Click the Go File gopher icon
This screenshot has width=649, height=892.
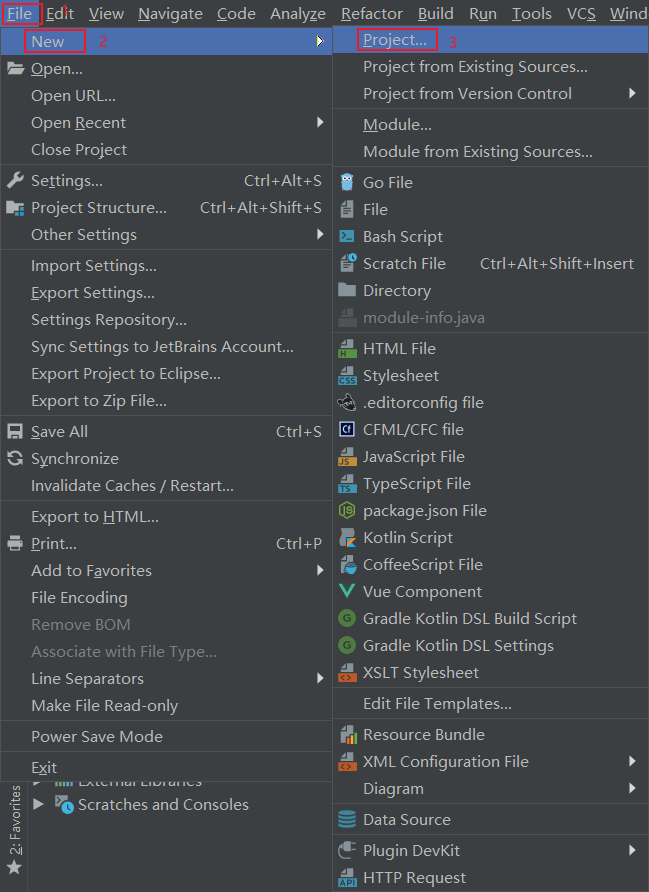[347, 183]
